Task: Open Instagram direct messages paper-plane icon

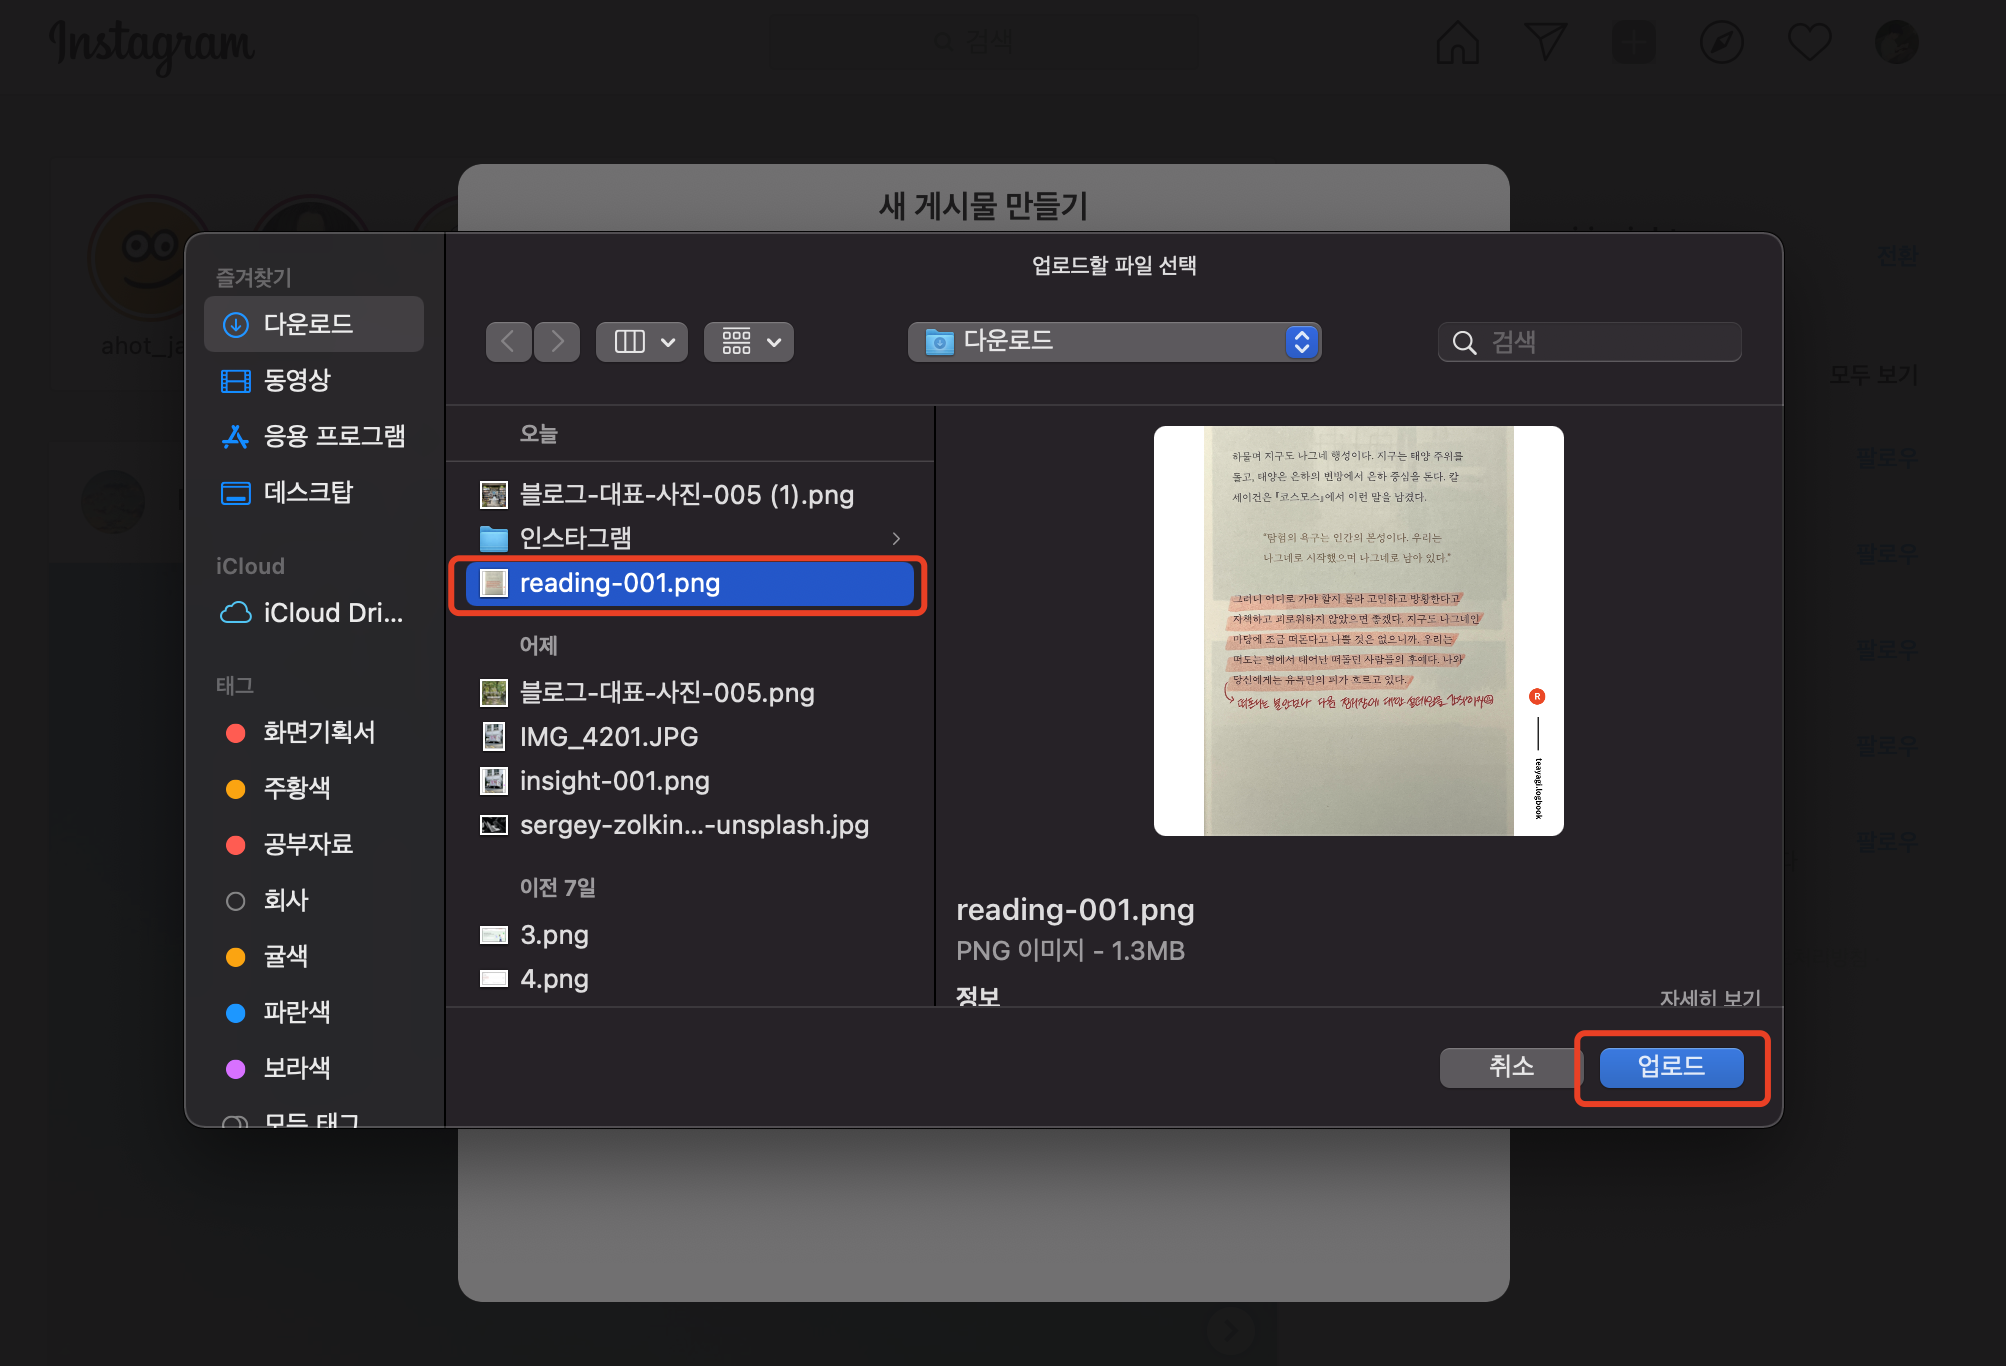Action: [1546, 42]
